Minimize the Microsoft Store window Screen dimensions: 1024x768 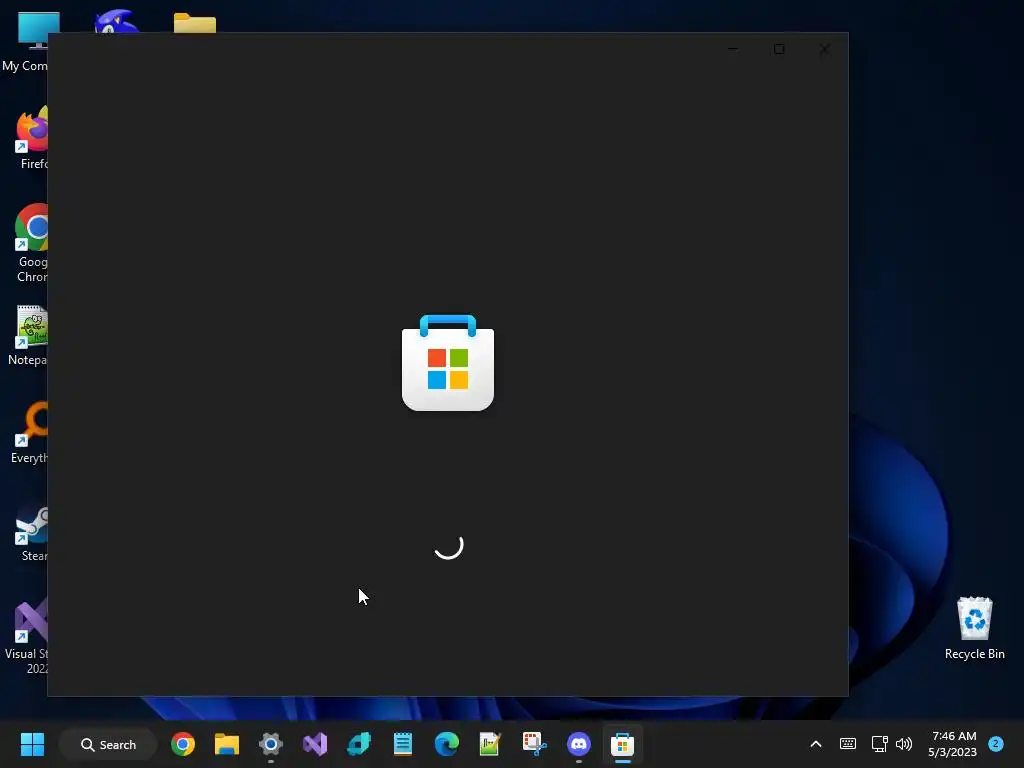coord(733,49)
